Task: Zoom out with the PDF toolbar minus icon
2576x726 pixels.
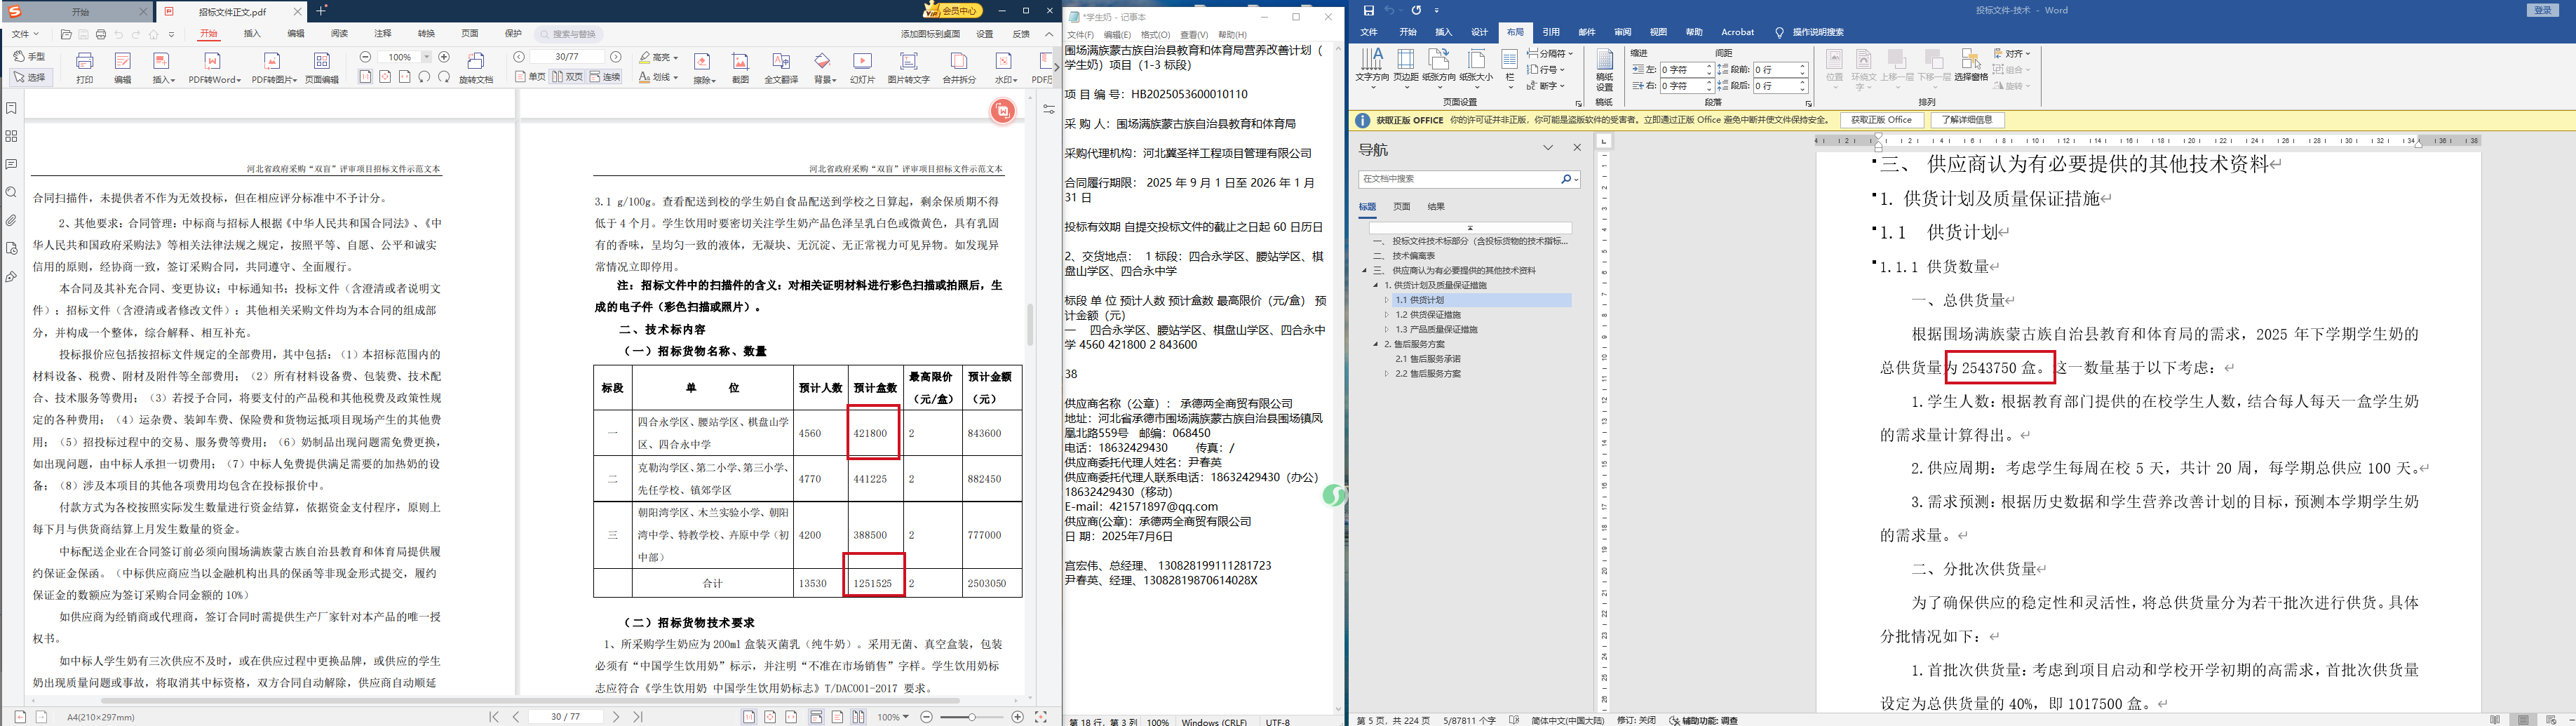Action: (x=365, y=57)
